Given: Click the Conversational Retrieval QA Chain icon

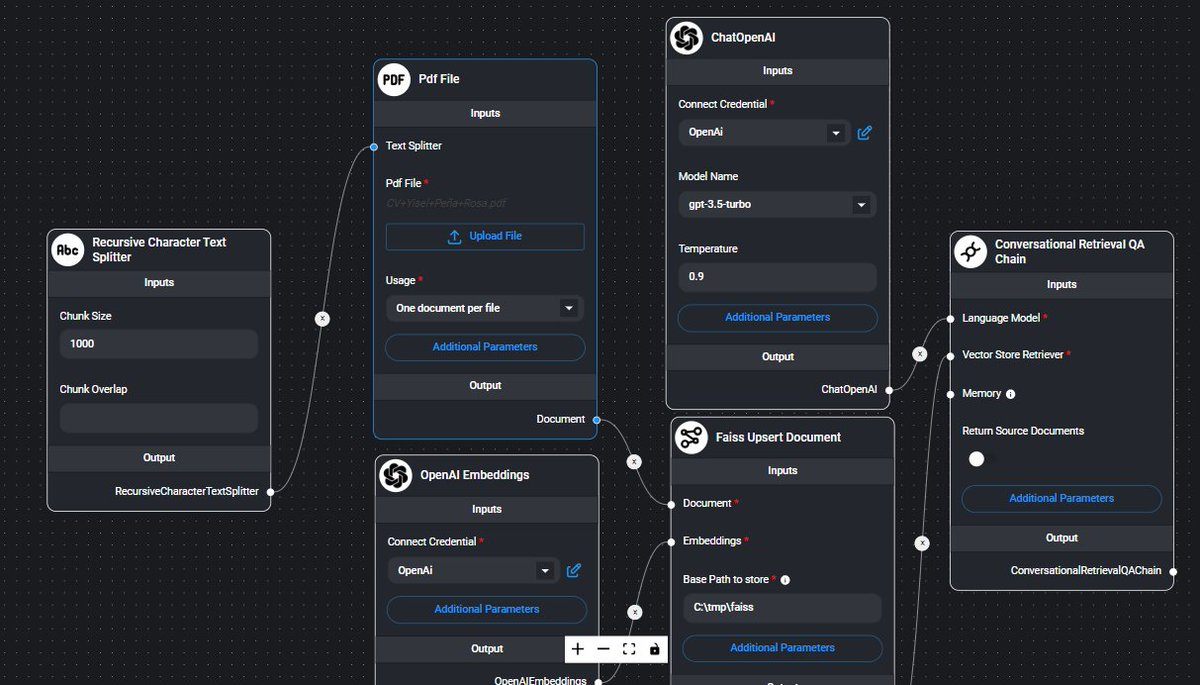Looking at the screenshot, I should [x=971, y=251].
